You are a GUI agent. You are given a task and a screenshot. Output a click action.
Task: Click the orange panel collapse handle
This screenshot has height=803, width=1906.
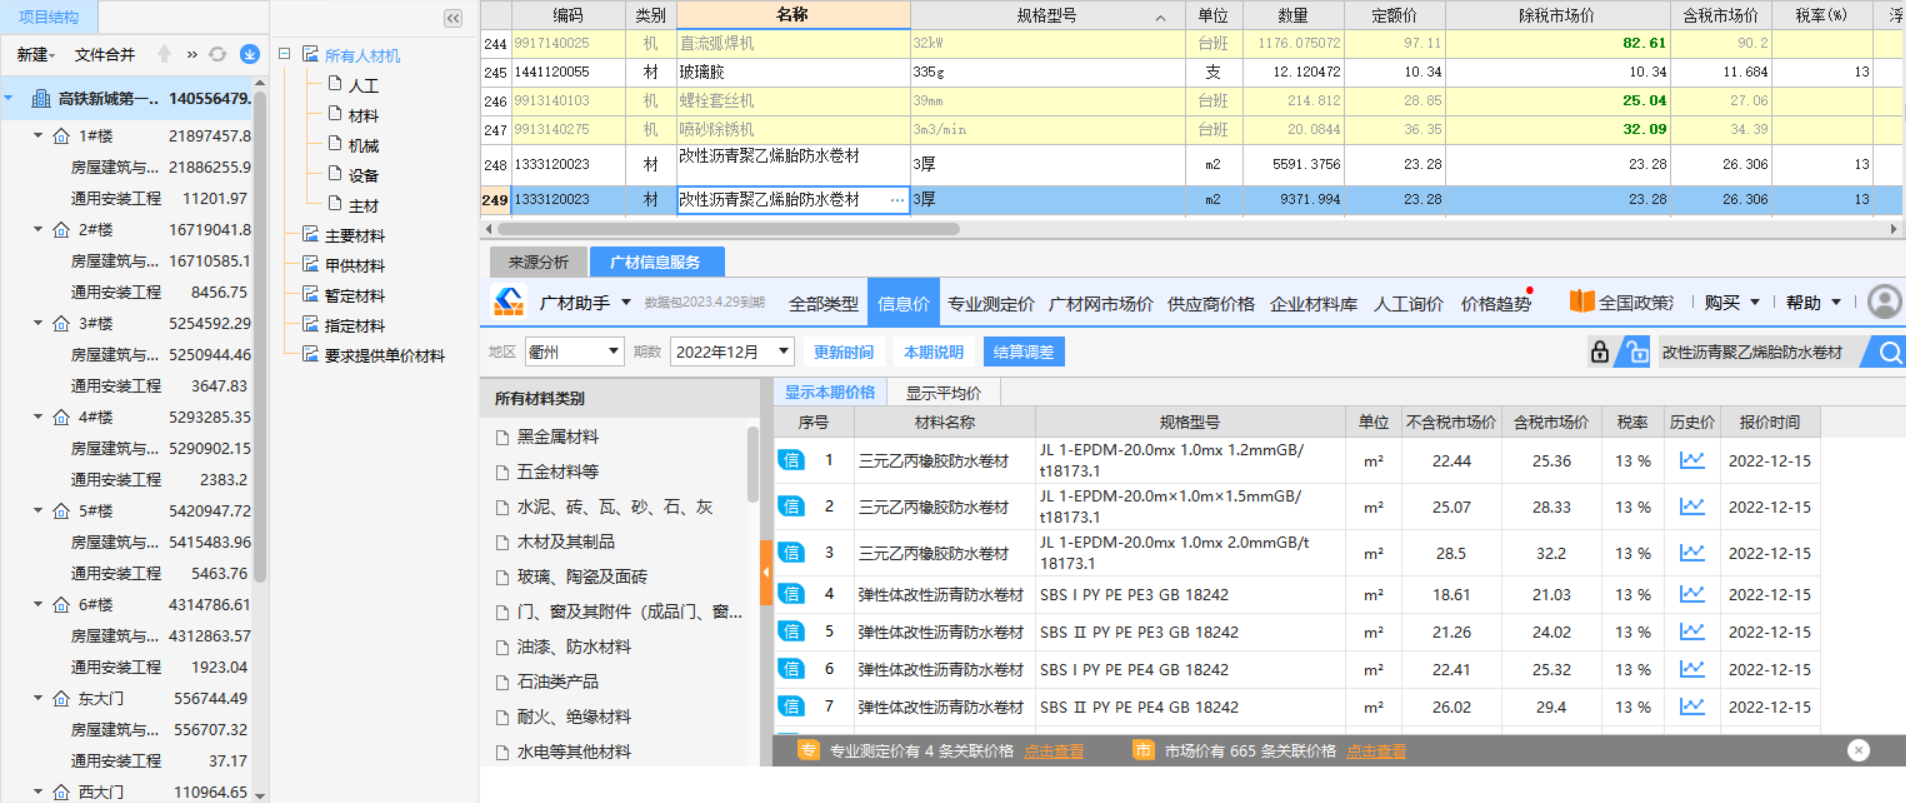766,572
